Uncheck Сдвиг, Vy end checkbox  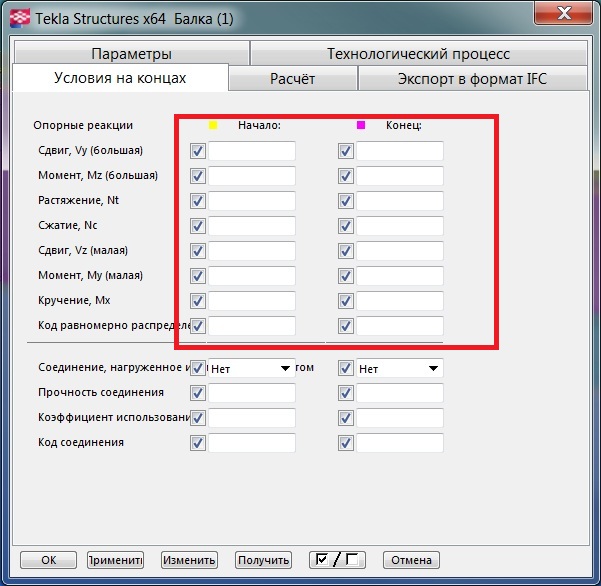click(346, 151)
